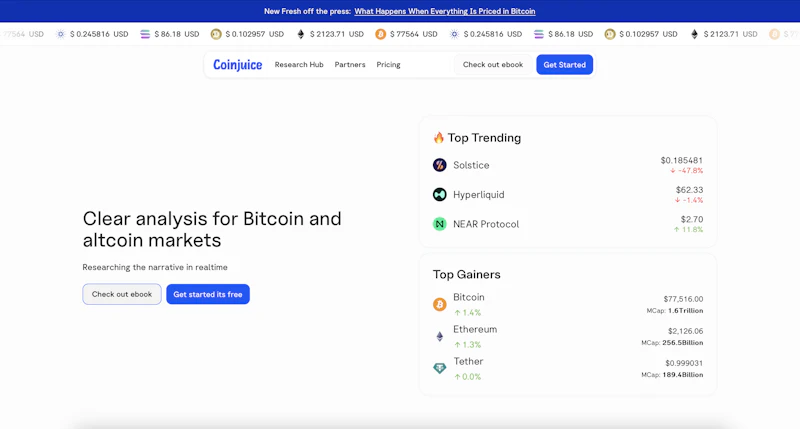Click 'Check out ebook' below the headline
Viewport: 800px width, 429px height.
[122, 294]
